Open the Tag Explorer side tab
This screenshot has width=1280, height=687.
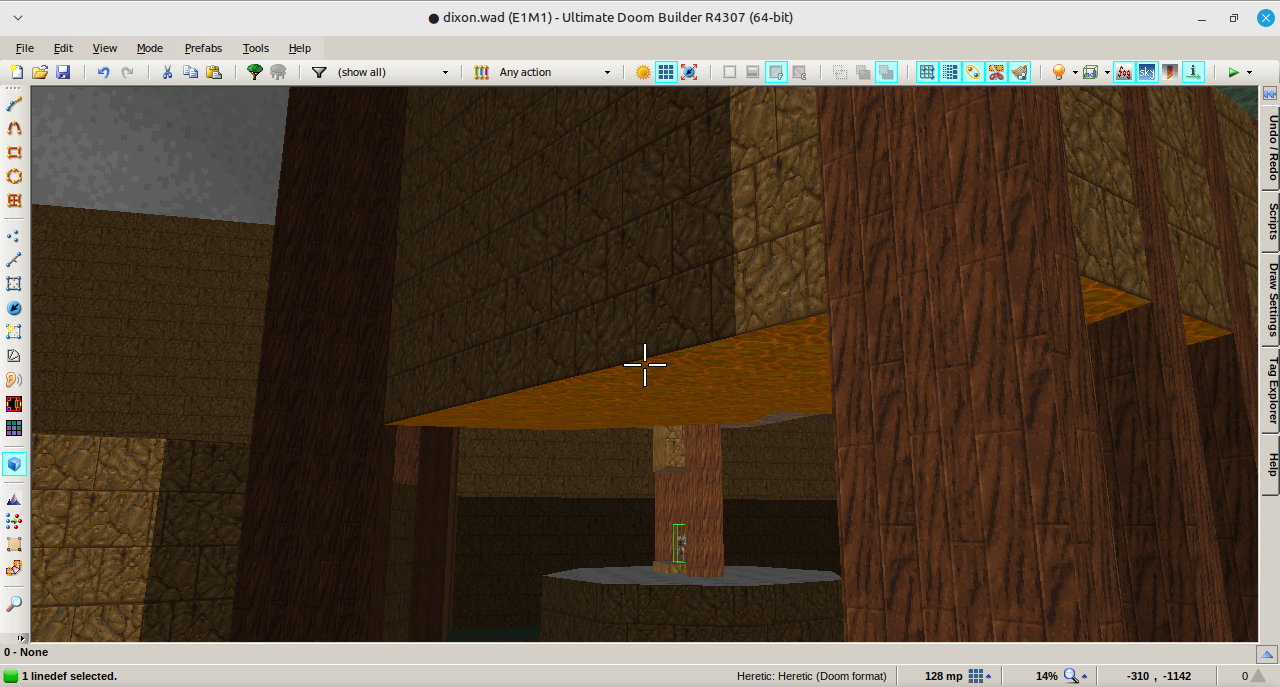[1270, 391]
